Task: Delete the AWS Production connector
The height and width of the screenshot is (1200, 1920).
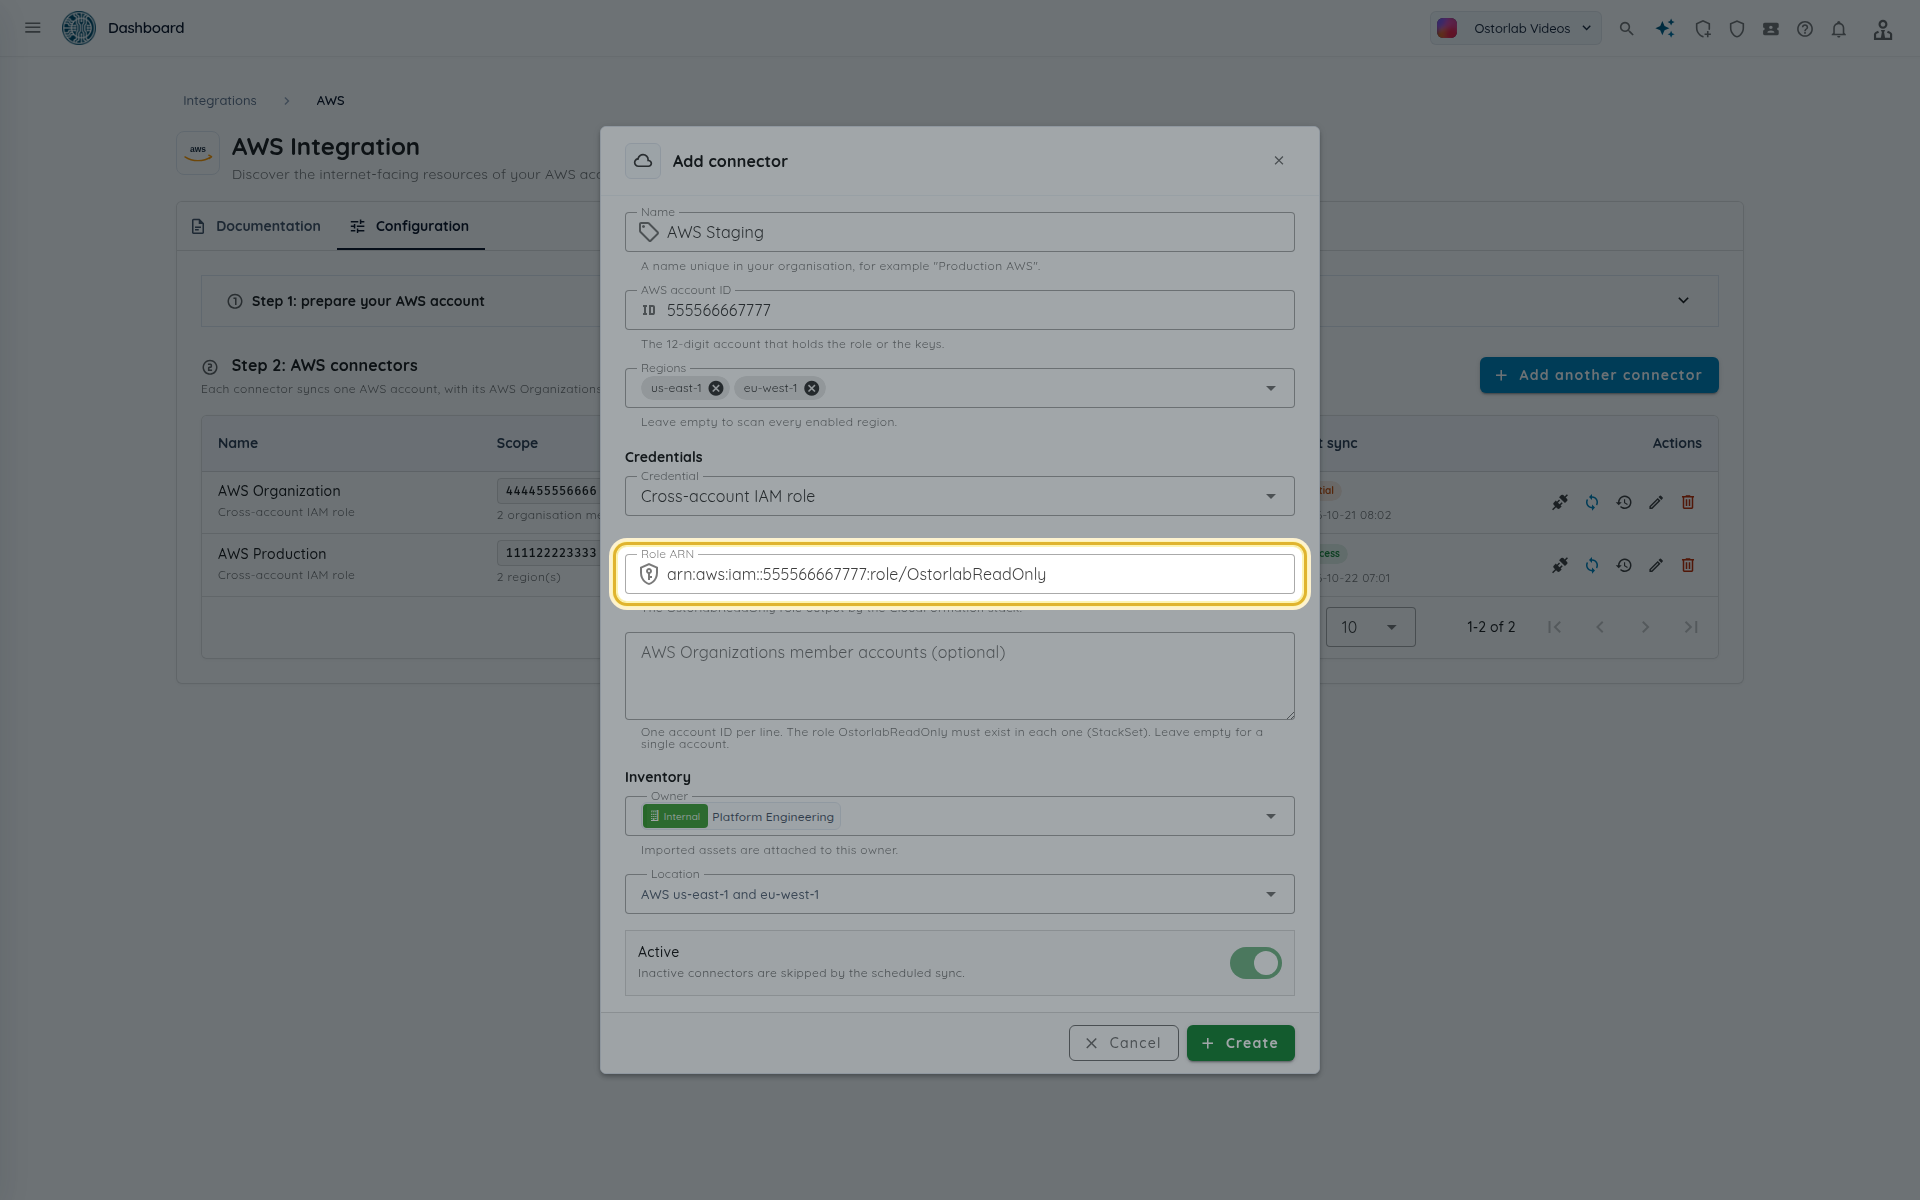Action: [1688, 565]
